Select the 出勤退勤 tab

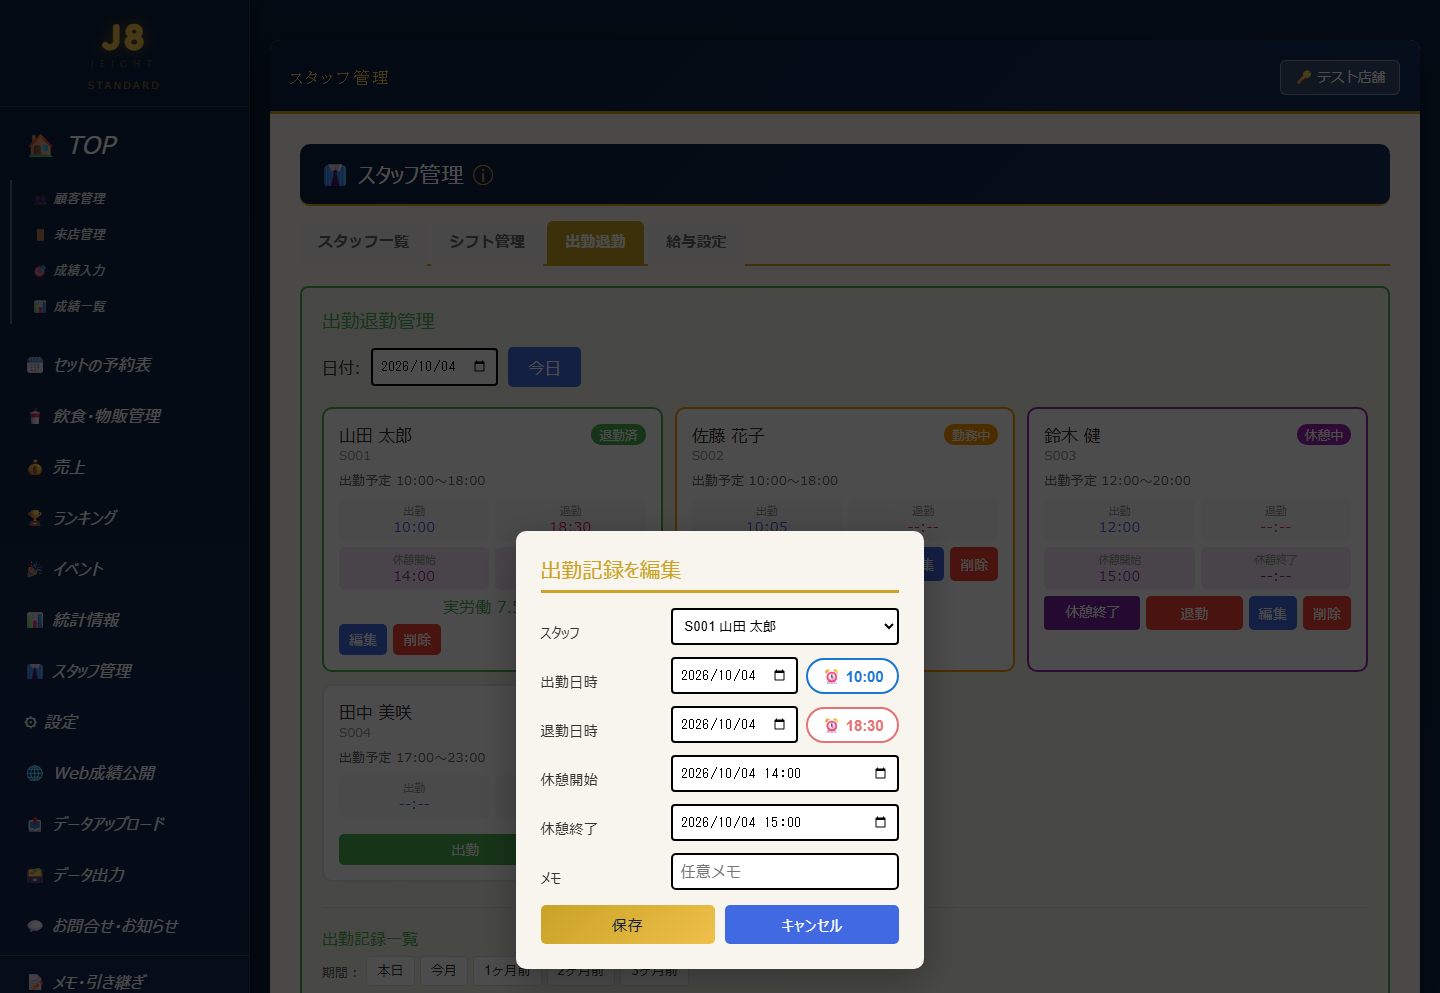(595, 242)
